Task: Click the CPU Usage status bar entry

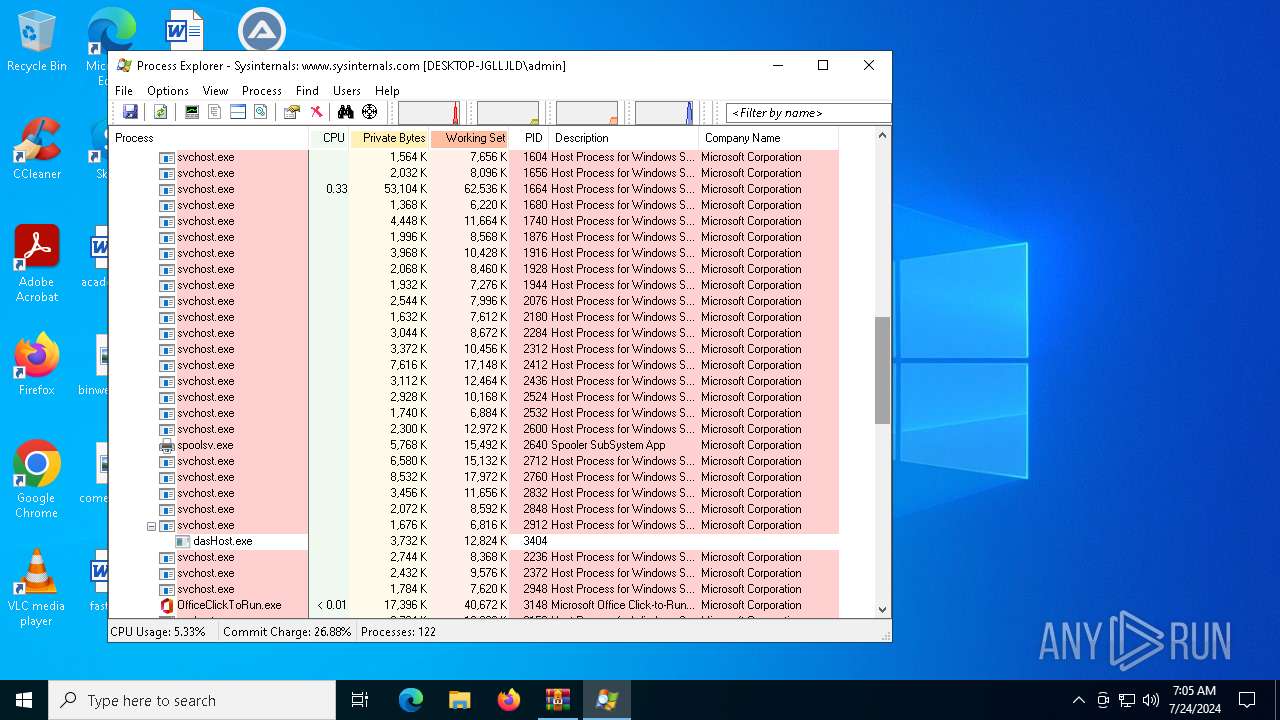Action: pyautogui.click(x=158, y=632)
